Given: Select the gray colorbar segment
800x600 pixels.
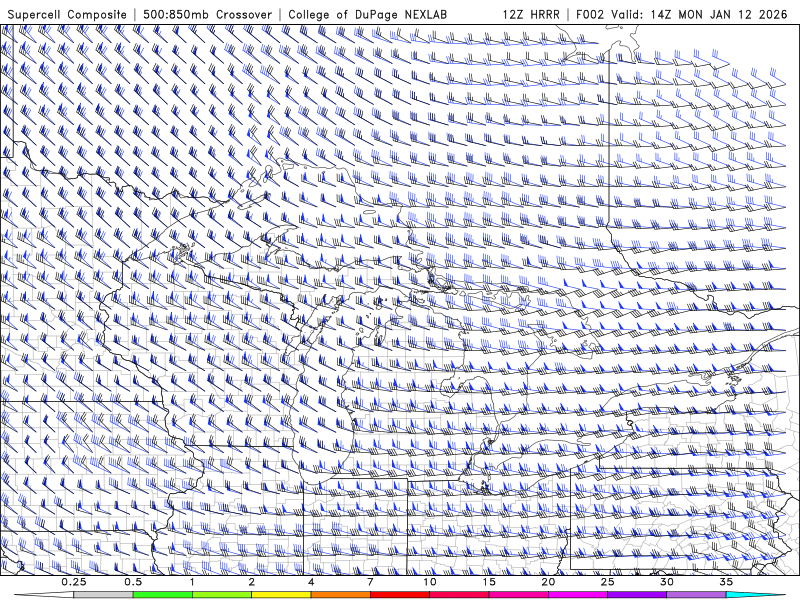Looking at the screenshot, I should point(104,595).
